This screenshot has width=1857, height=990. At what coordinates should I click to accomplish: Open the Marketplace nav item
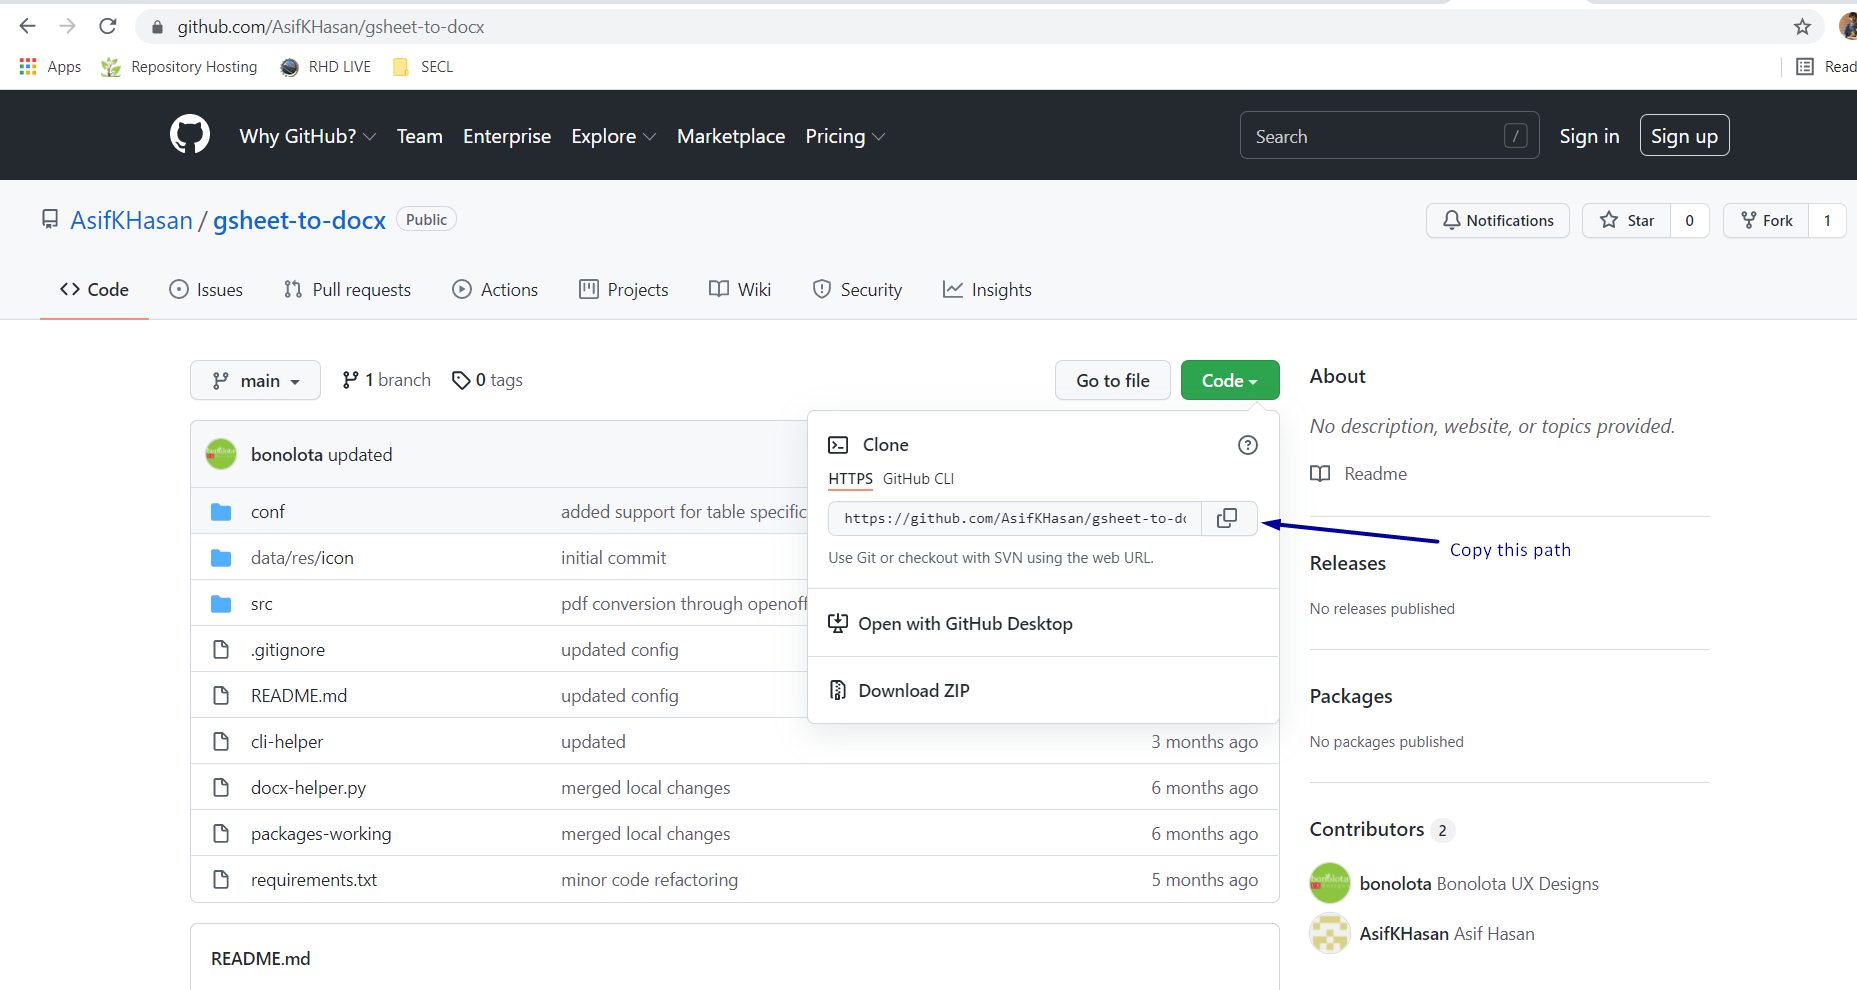[x=731, y=136]
